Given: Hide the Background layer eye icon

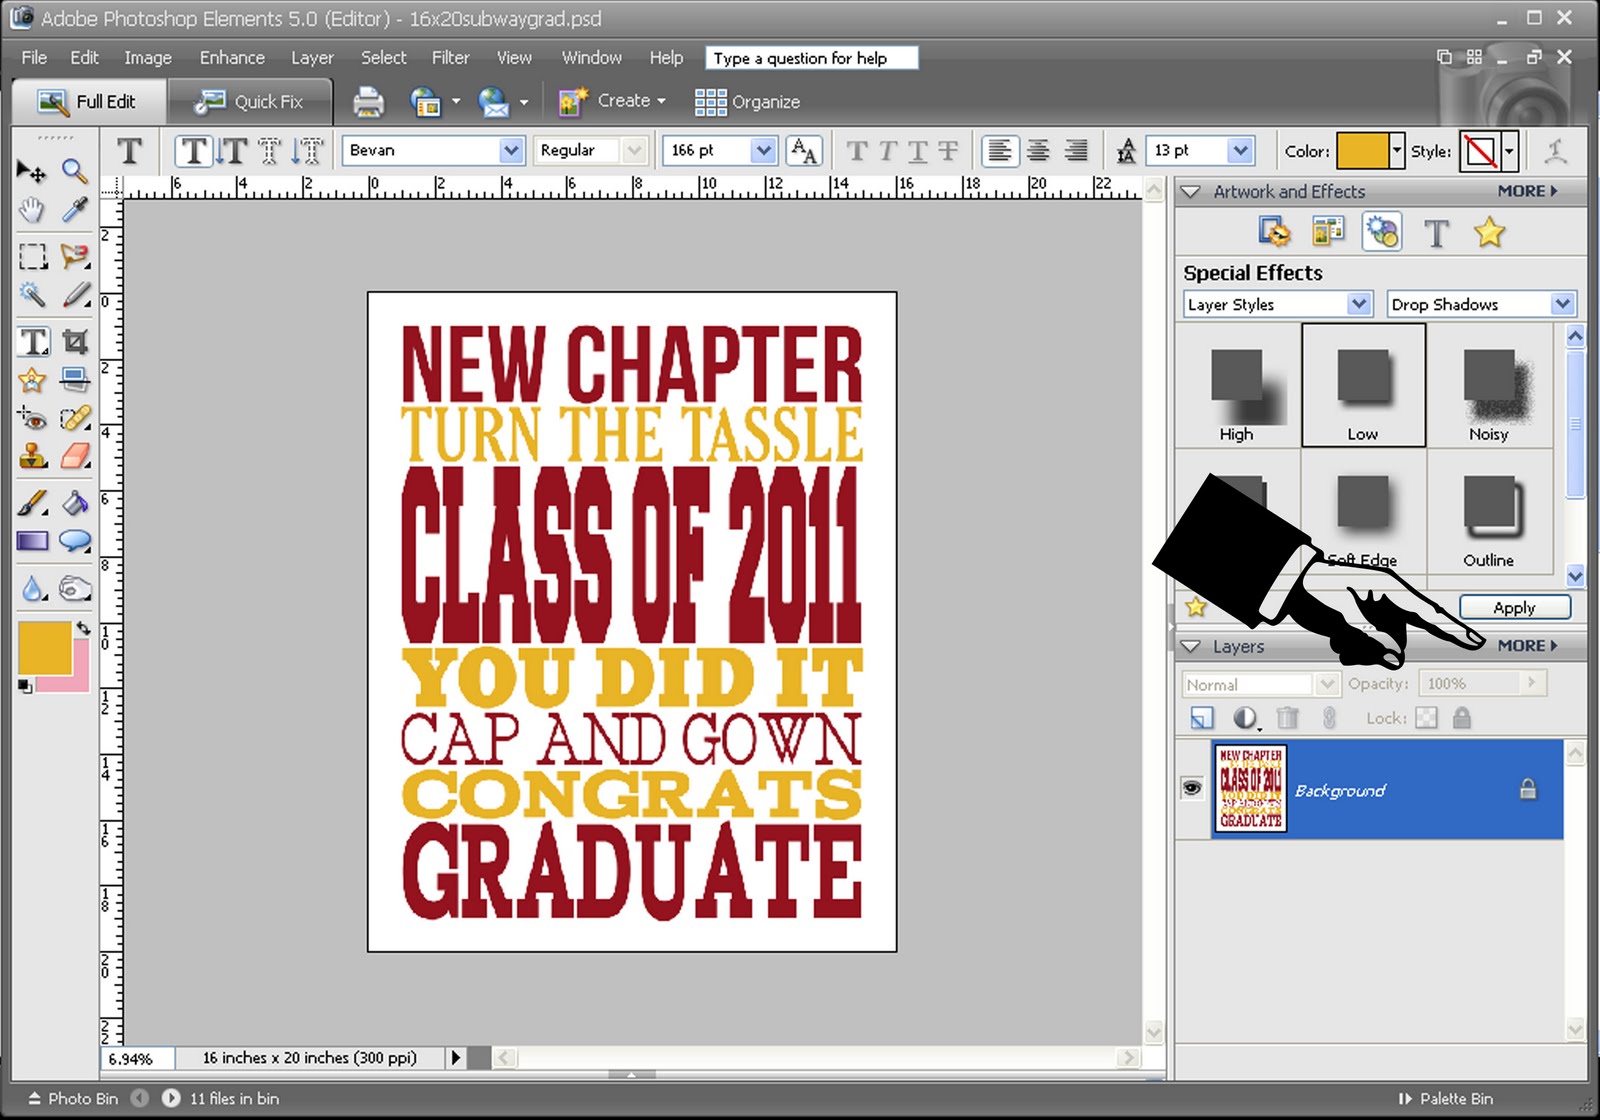Looking at the screenshot, I should (1192, 789).
